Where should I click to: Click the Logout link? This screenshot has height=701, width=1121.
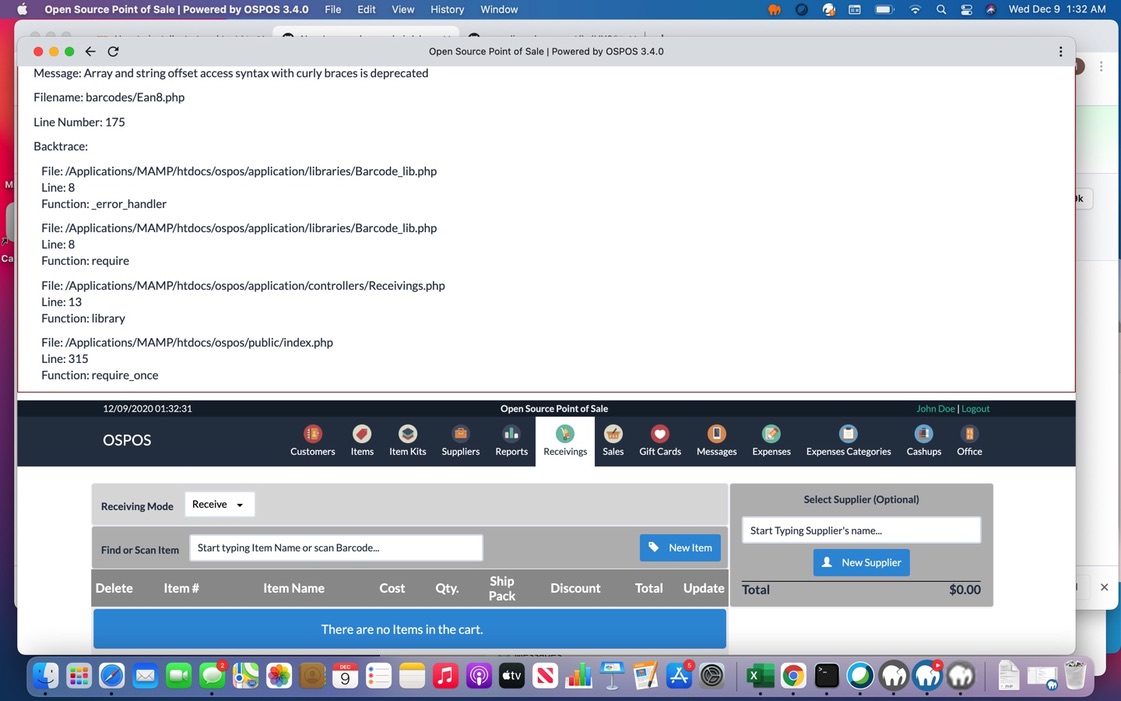(x=975, y=409)
